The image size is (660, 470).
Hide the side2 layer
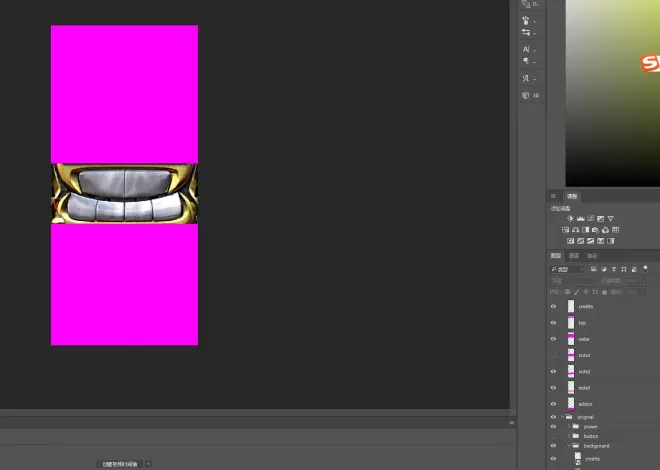pyautogui.click(x=554, y=372)
